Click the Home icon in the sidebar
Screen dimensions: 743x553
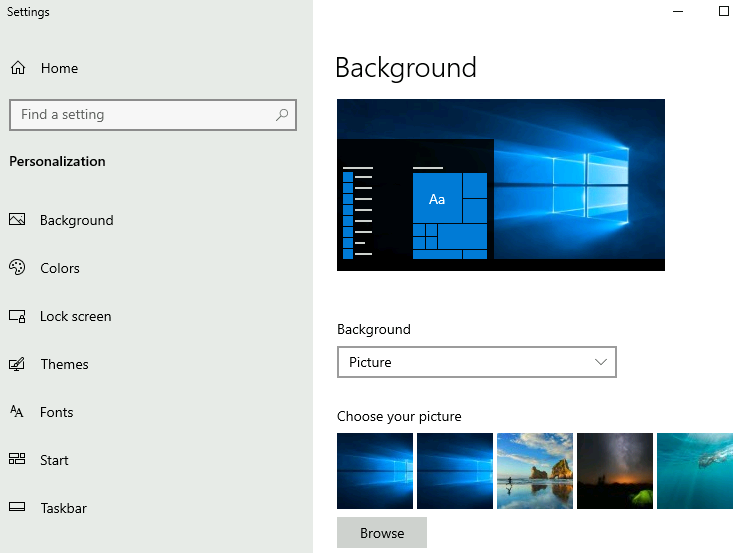coord(17,68)
